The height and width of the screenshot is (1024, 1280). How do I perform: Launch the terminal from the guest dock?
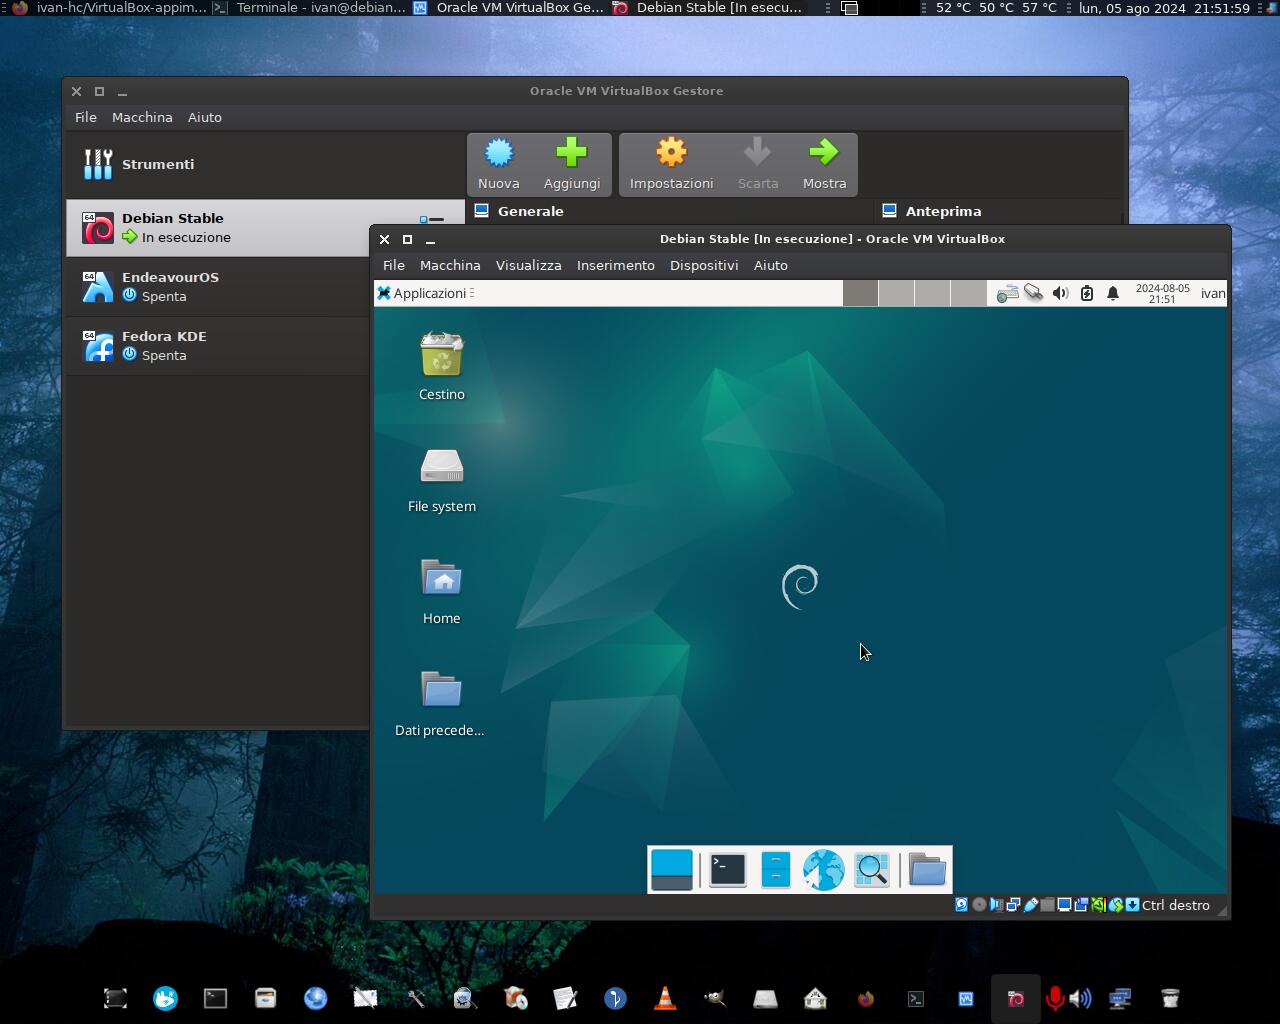coord(727,870)
